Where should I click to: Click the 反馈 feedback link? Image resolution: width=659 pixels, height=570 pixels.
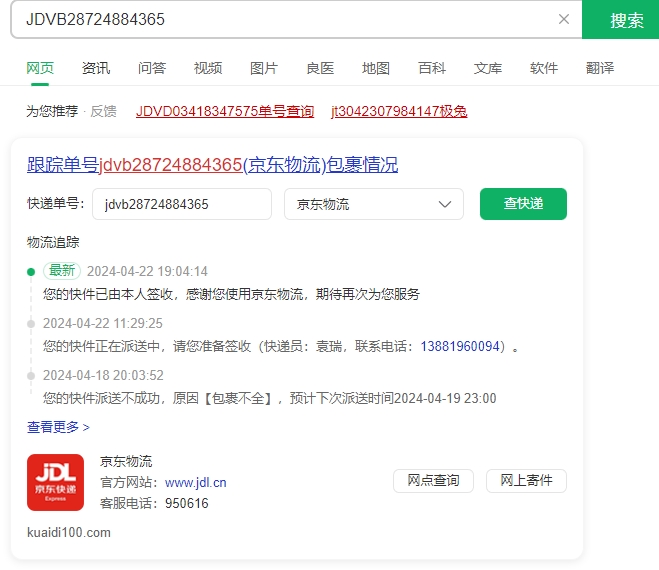(103, 111)
